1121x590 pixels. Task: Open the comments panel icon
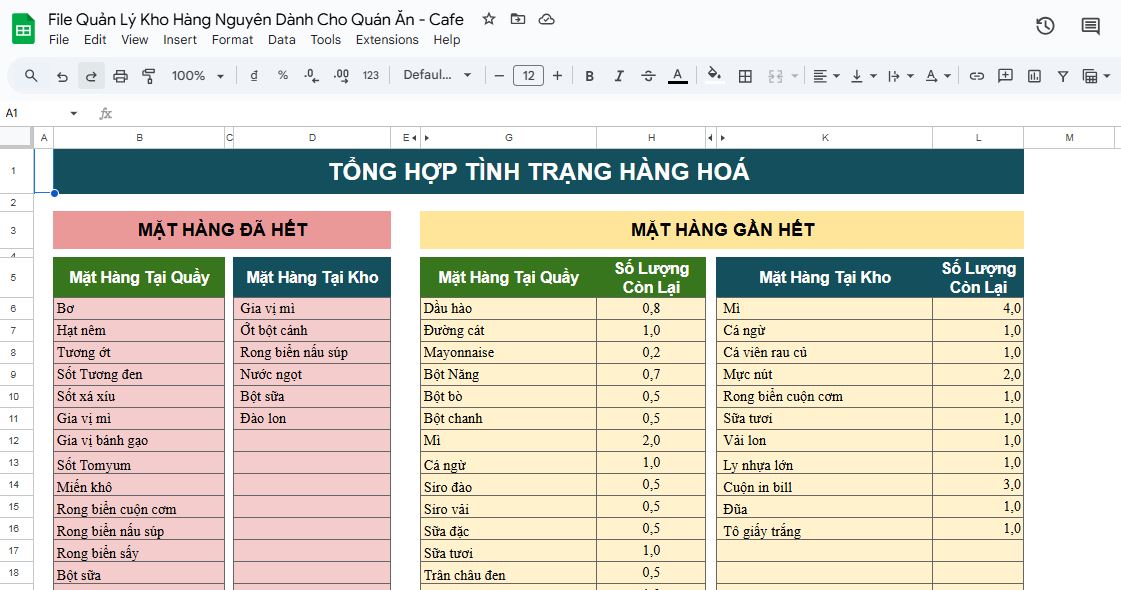(1091, 26)
